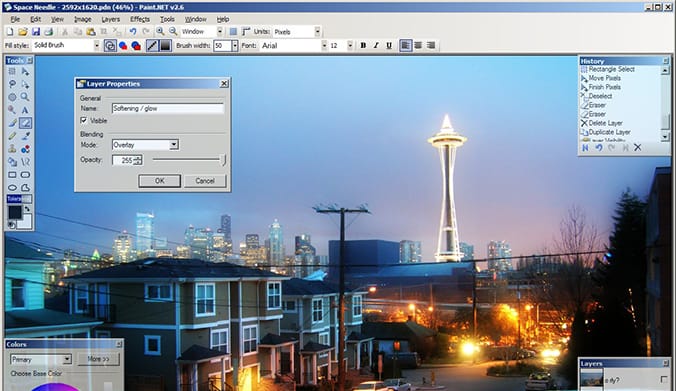Image resolution: width=676 pixels, height=391 pixels.
Task: Uncheck the Visible checkbox in Layer Properties
Action: point(84,121)
